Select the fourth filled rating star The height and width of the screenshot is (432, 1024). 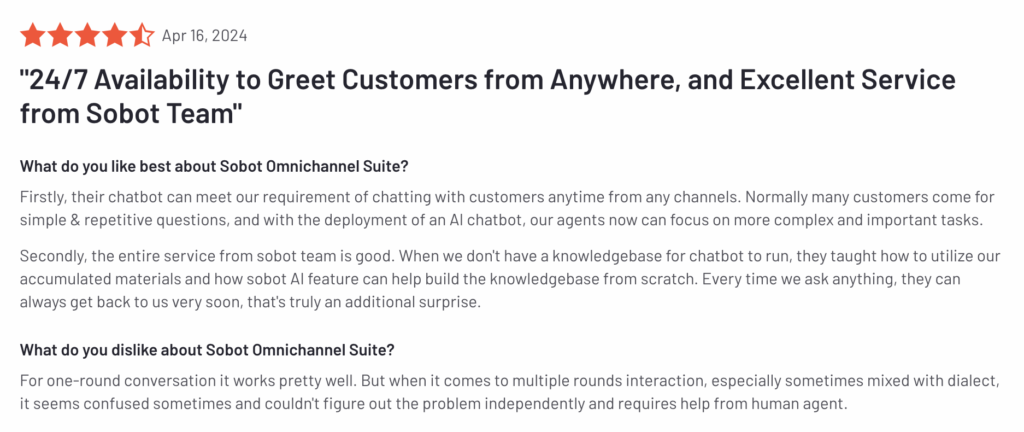click(x=114, y=35)
